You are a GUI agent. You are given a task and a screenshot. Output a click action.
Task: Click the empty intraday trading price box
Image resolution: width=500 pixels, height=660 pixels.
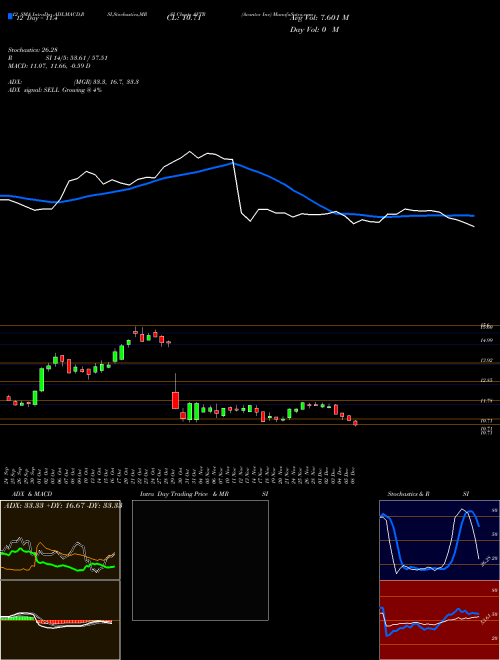[200, 560]
